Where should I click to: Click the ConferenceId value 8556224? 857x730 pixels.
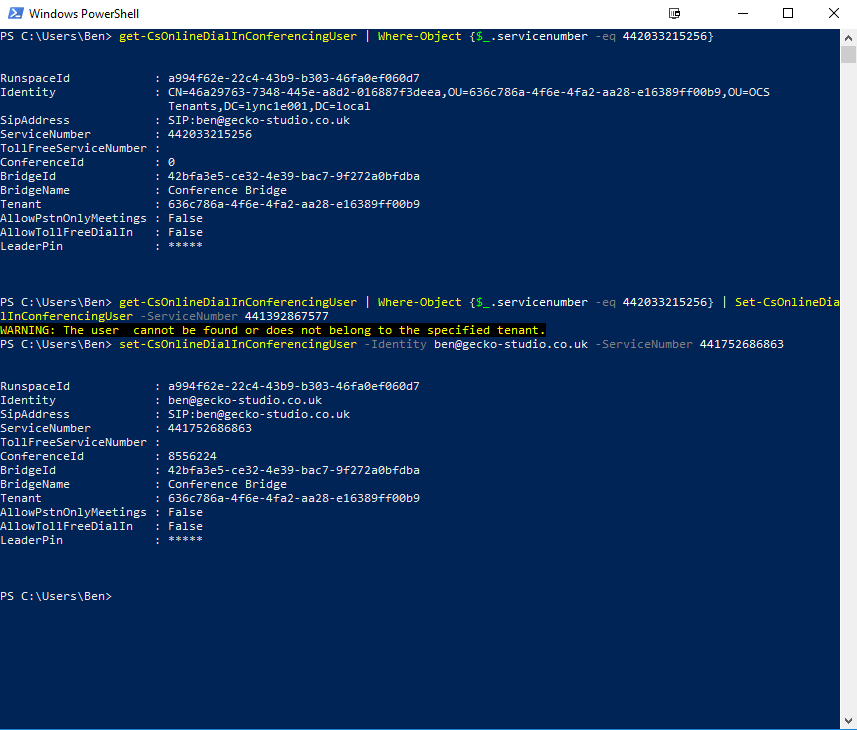click(x=192, y=456)
